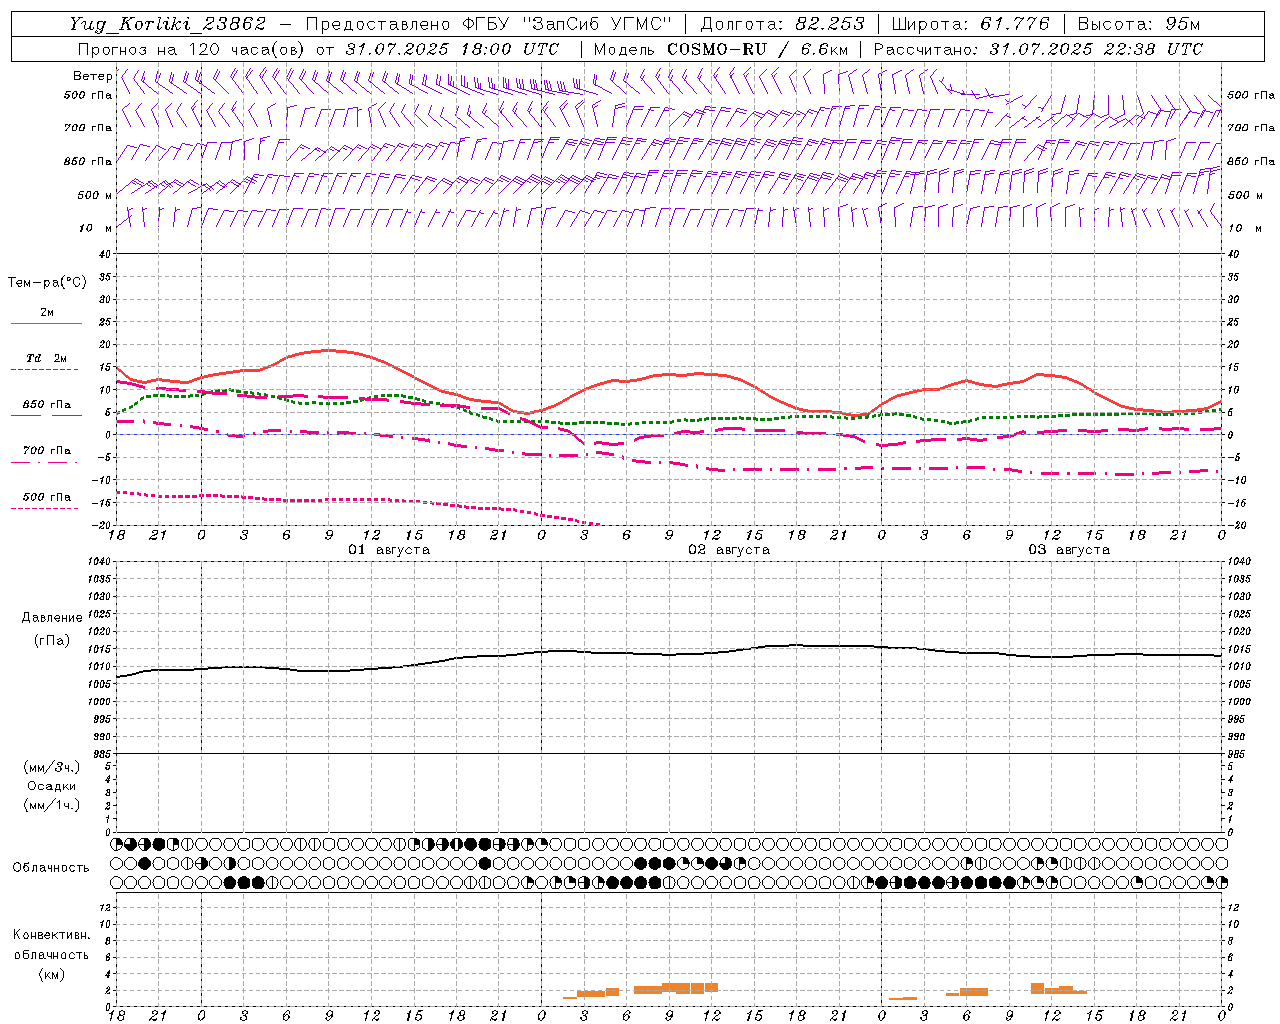Select the Конвективн. label

(51, 935)
